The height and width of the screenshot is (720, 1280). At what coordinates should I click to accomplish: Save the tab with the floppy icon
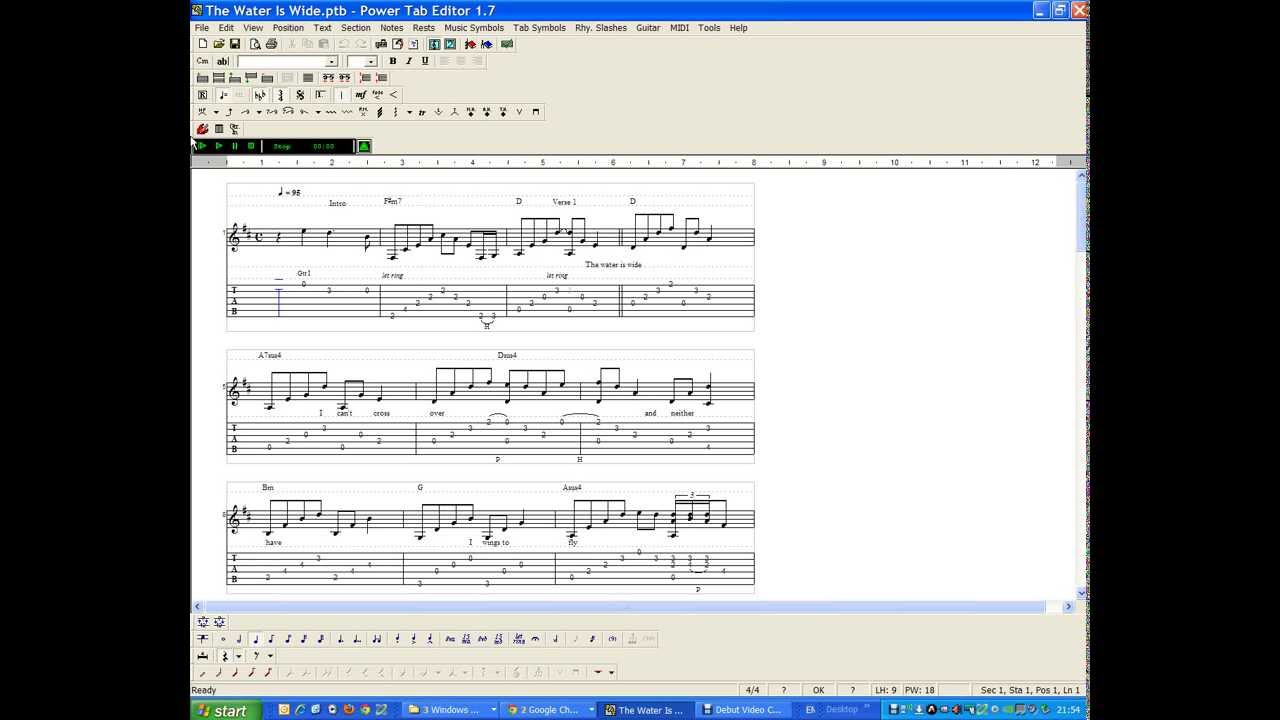[235, 44]
